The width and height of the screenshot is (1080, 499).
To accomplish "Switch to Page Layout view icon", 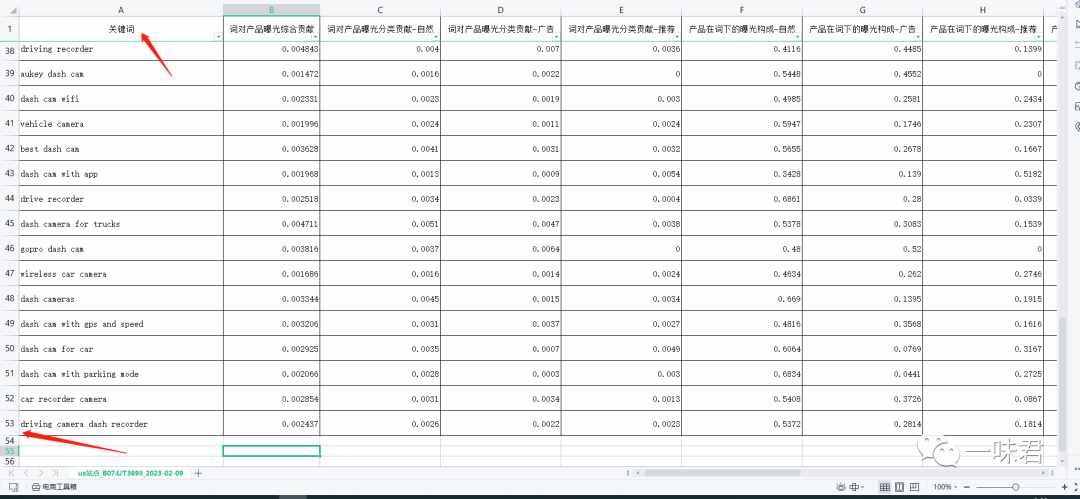I will click(x=900, y=487).
